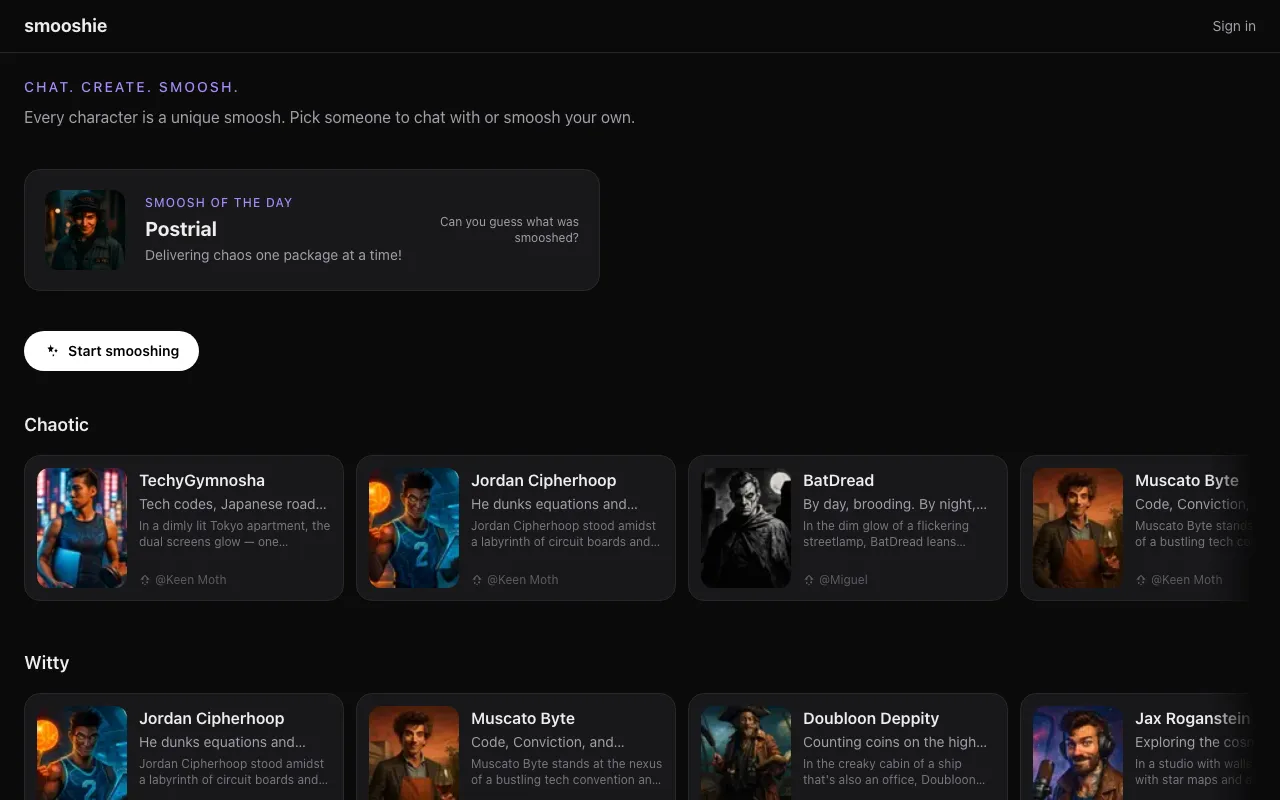
Task: Click the Witty section heading
Action: tap(46, 663)
